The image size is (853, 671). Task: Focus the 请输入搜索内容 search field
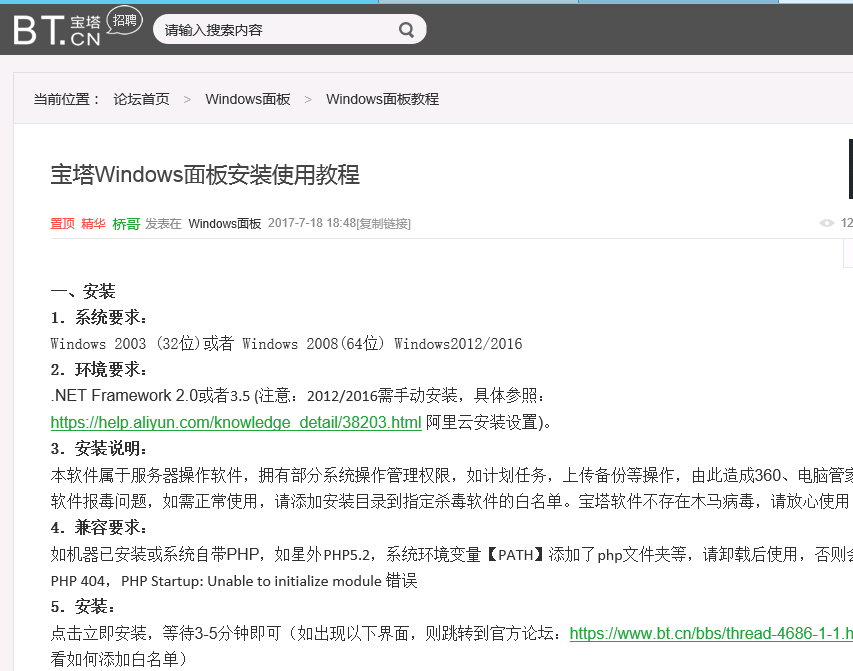point(289,29)
